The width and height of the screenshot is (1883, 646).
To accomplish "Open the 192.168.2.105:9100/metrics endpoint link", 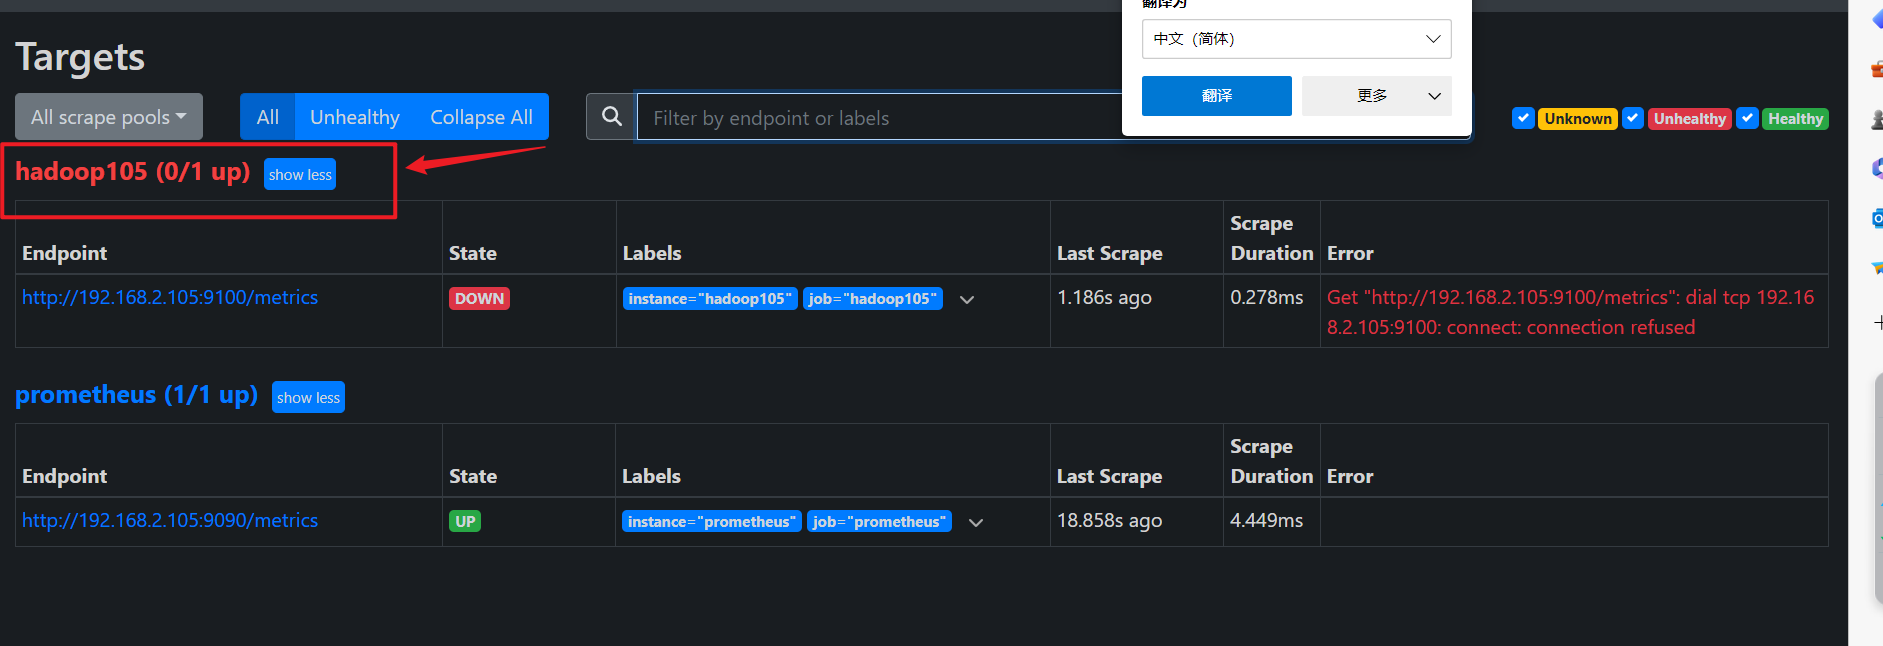I will click(170, 297).
